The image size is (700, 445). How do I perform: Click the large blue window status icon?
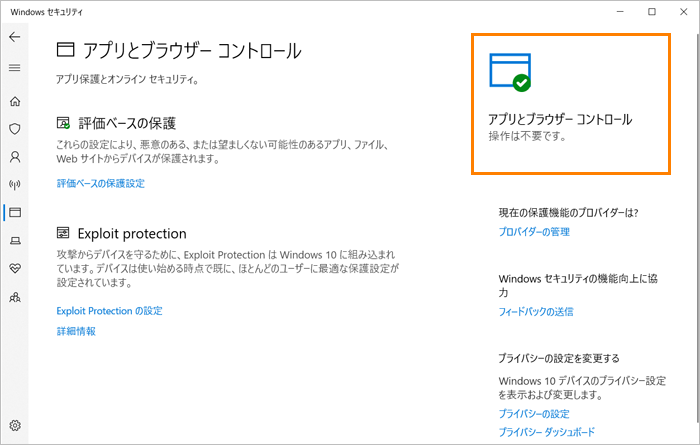coord(510,72)
